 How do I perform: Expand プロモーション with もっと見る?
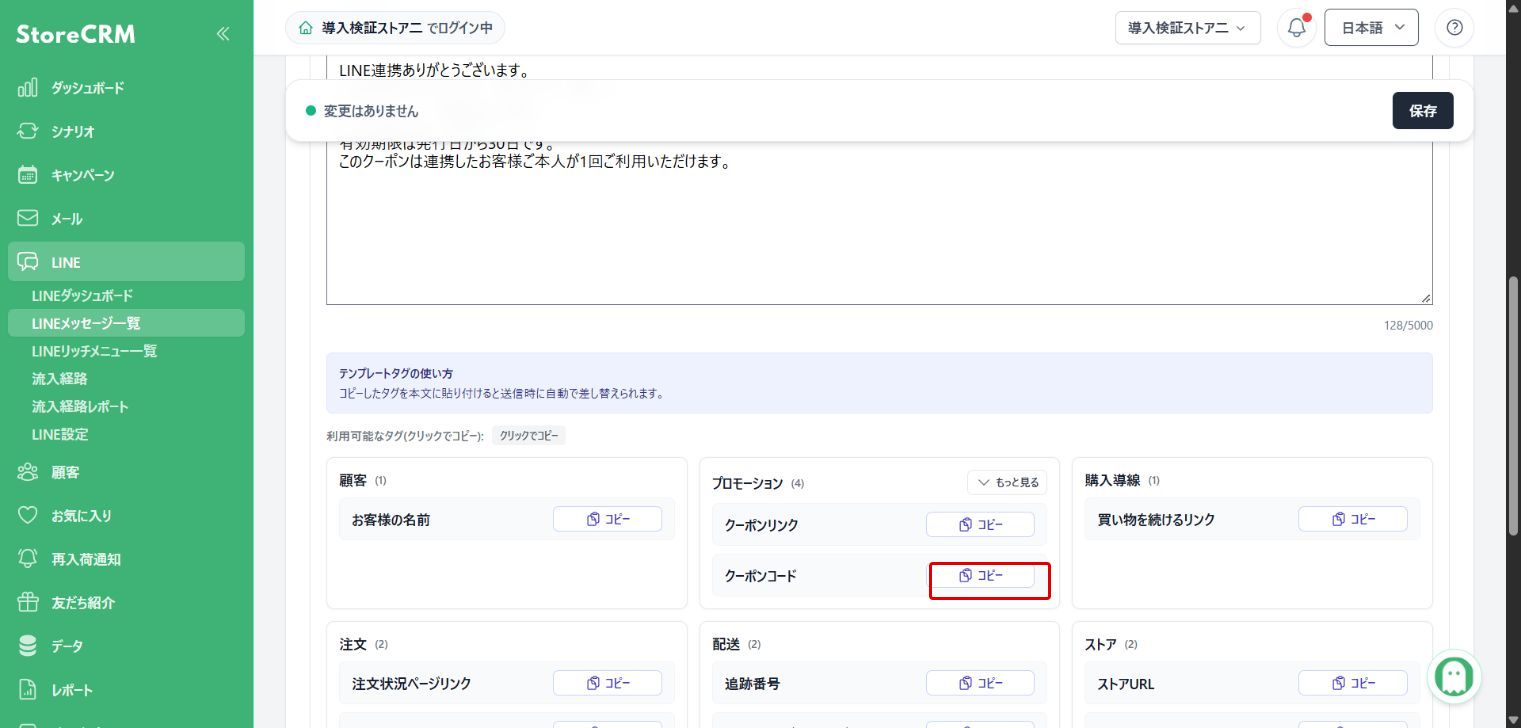pos(1007,482)
